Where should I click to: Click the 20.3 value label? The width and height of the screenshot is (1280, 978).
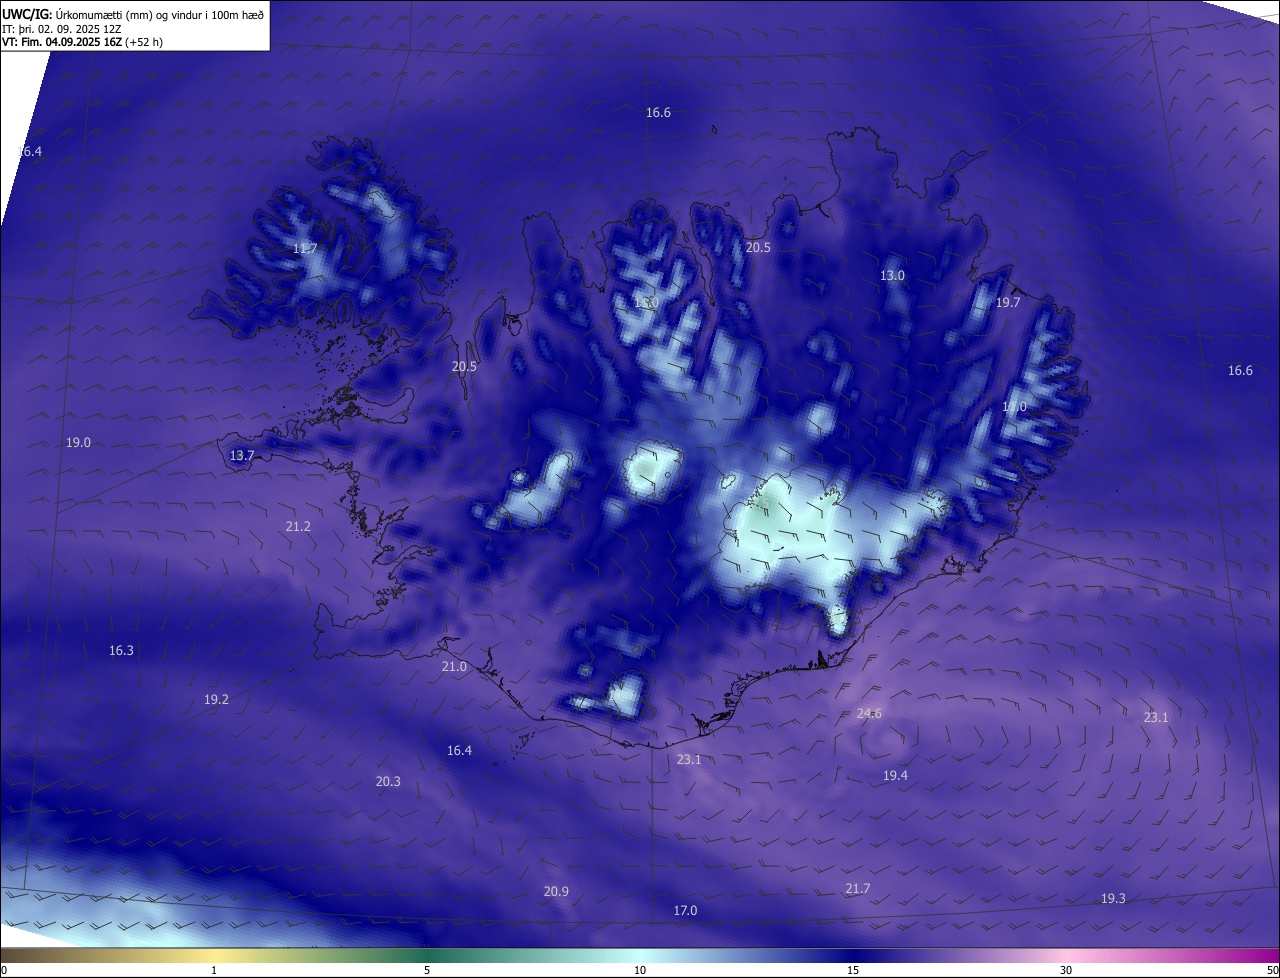pyautogui.click(x=388, y=782)
